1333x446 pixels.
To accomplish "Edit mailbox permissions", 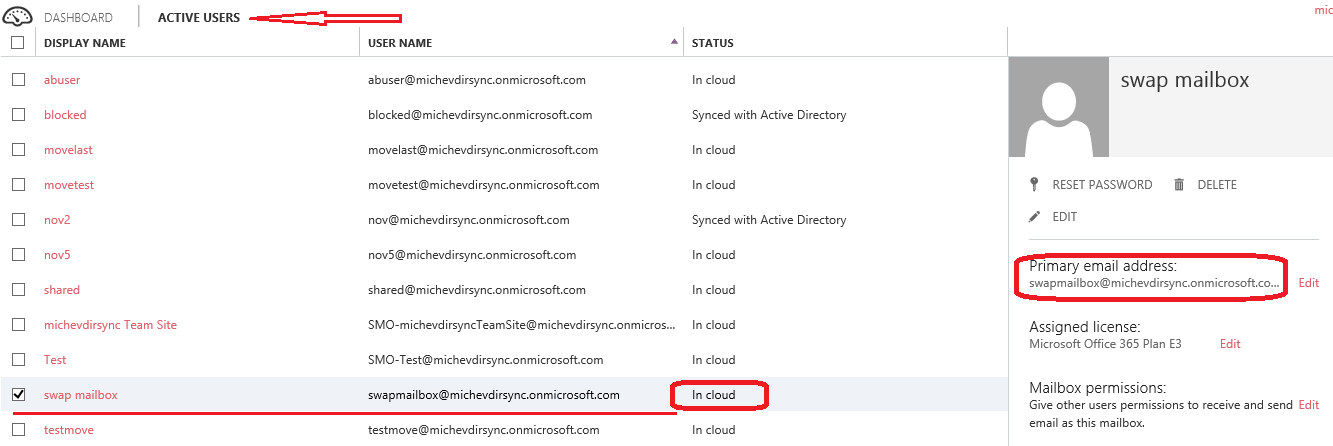I will (x=1308, y=405).
